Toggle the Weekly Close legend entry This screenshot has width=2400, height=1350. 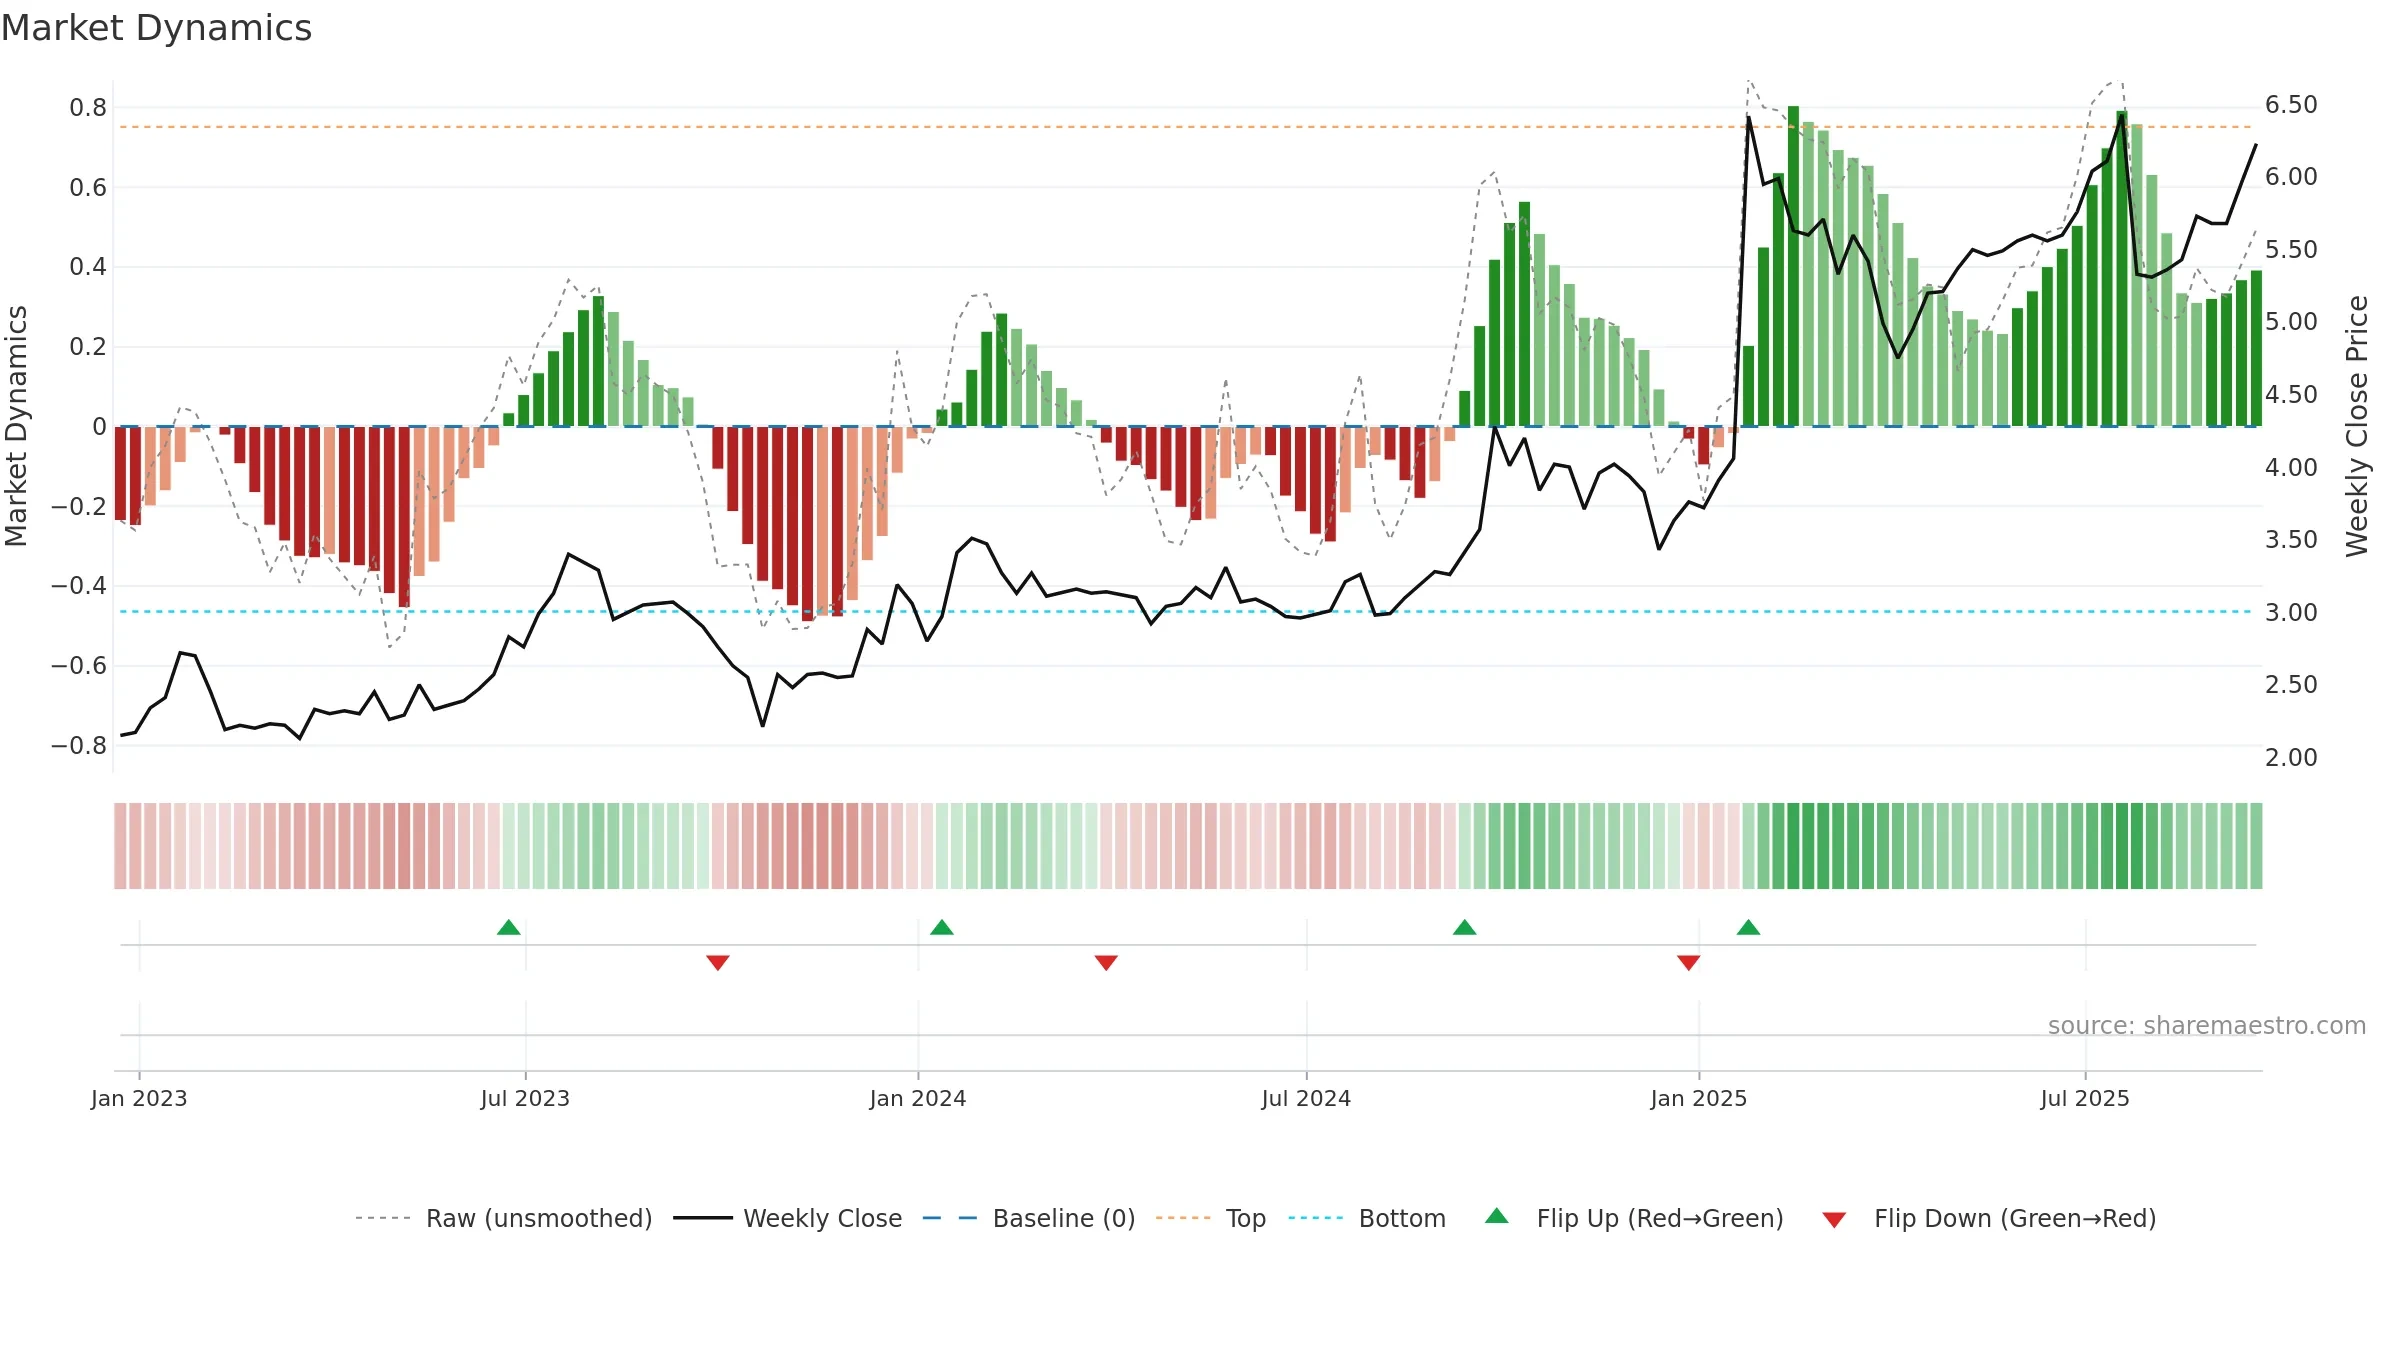(x=788, y=1218)
